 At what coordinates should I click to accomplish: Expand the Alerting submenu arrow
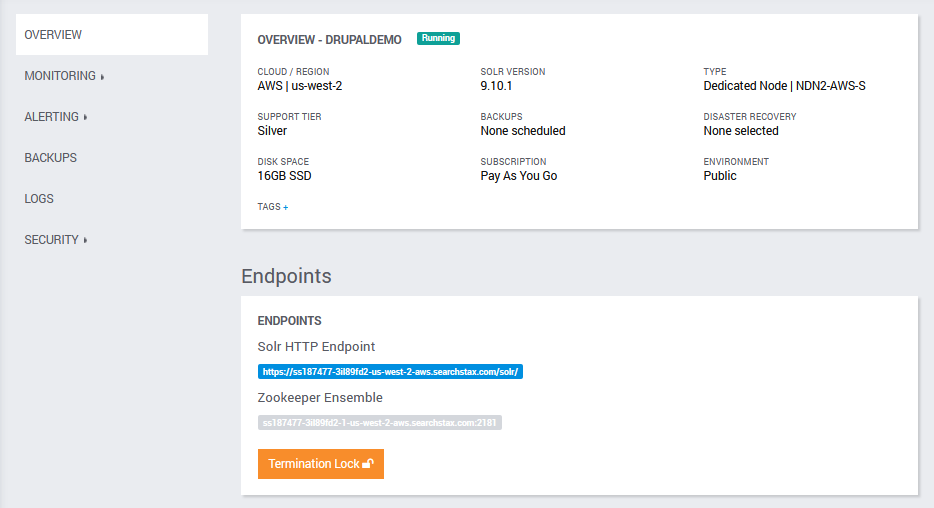click(85, 118)
